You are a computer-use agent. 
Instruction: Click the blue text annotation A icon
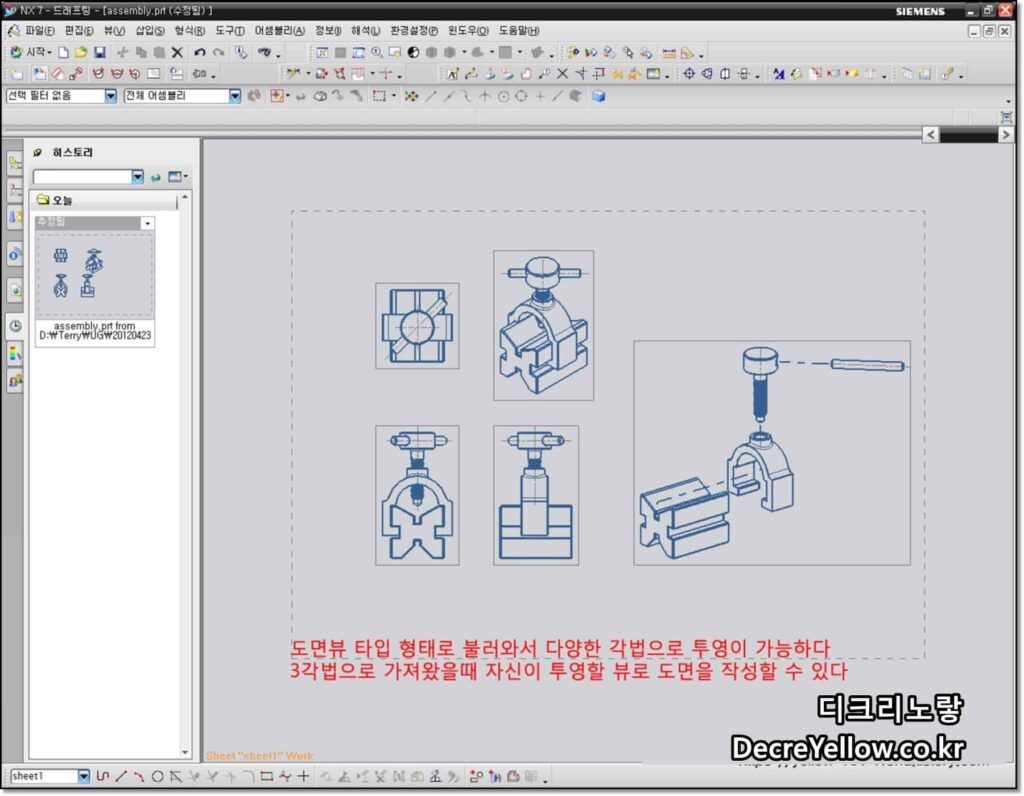pyautogui.click(x=778, y=74)
